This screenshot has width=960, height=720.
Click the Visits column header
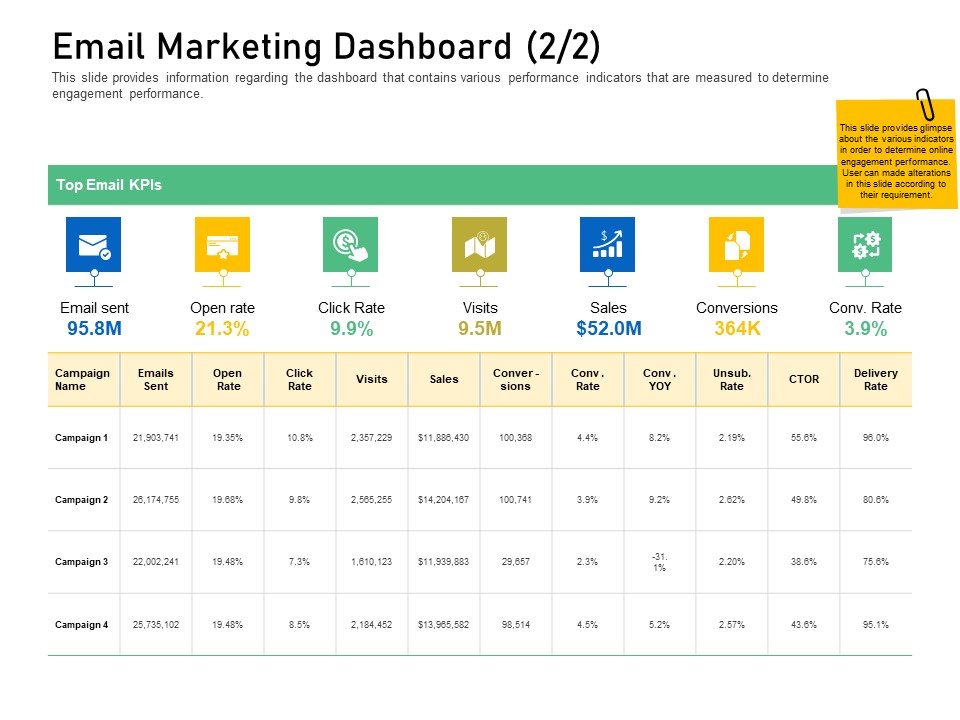(x=372, y=379)
